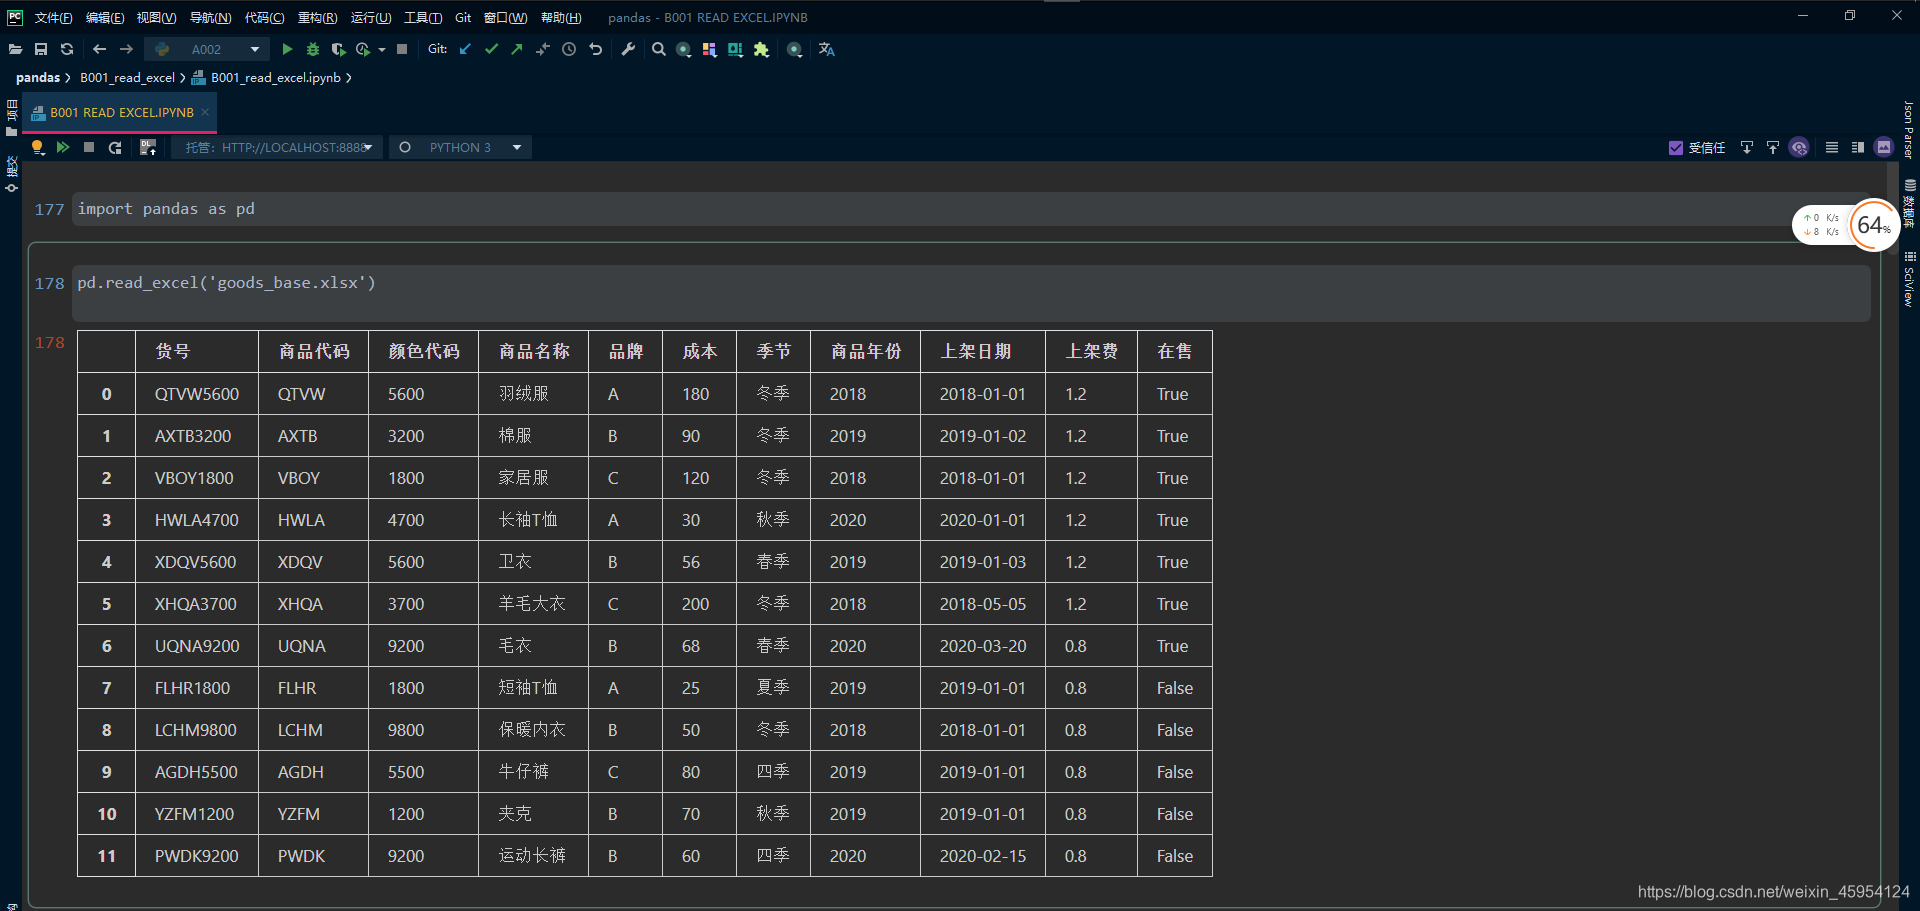The height and width of the screenshot is (911, 1920).
Task: Open Git history clock icon
Action: tap(569, 49)
